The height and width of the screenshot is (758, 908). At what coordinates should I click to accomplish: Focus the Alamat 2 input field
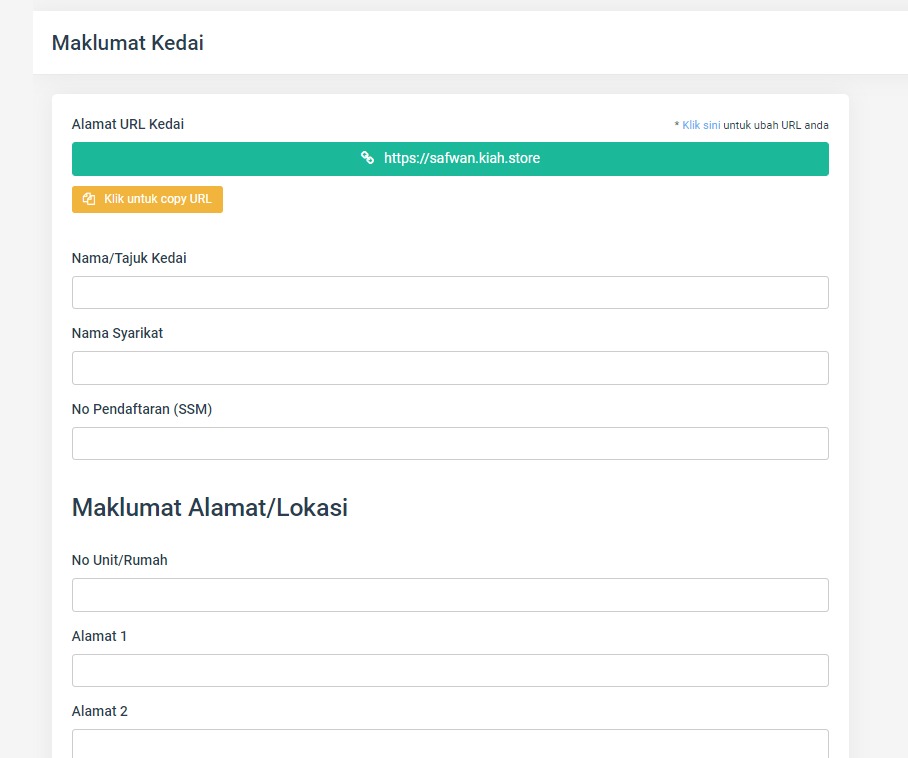point(450,744)
